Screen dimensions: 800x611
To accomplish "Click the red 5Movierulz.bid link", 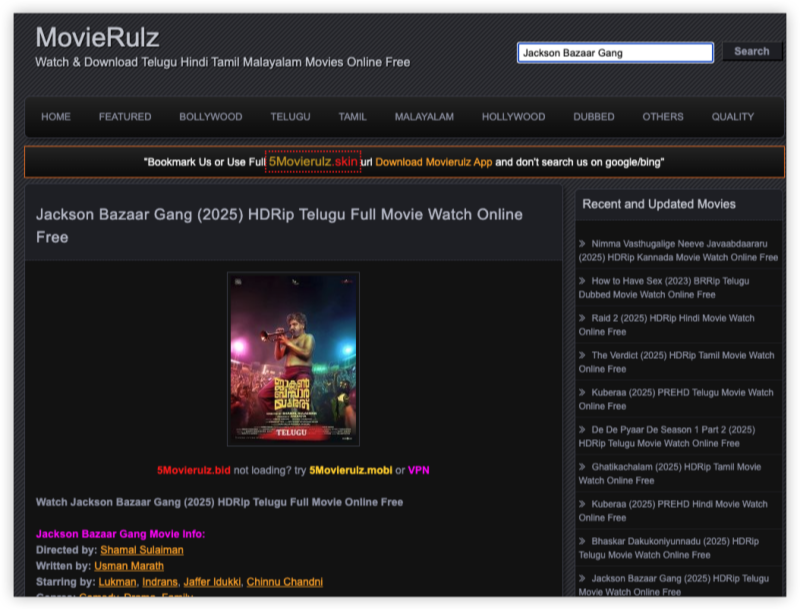I will click(193, 470).
